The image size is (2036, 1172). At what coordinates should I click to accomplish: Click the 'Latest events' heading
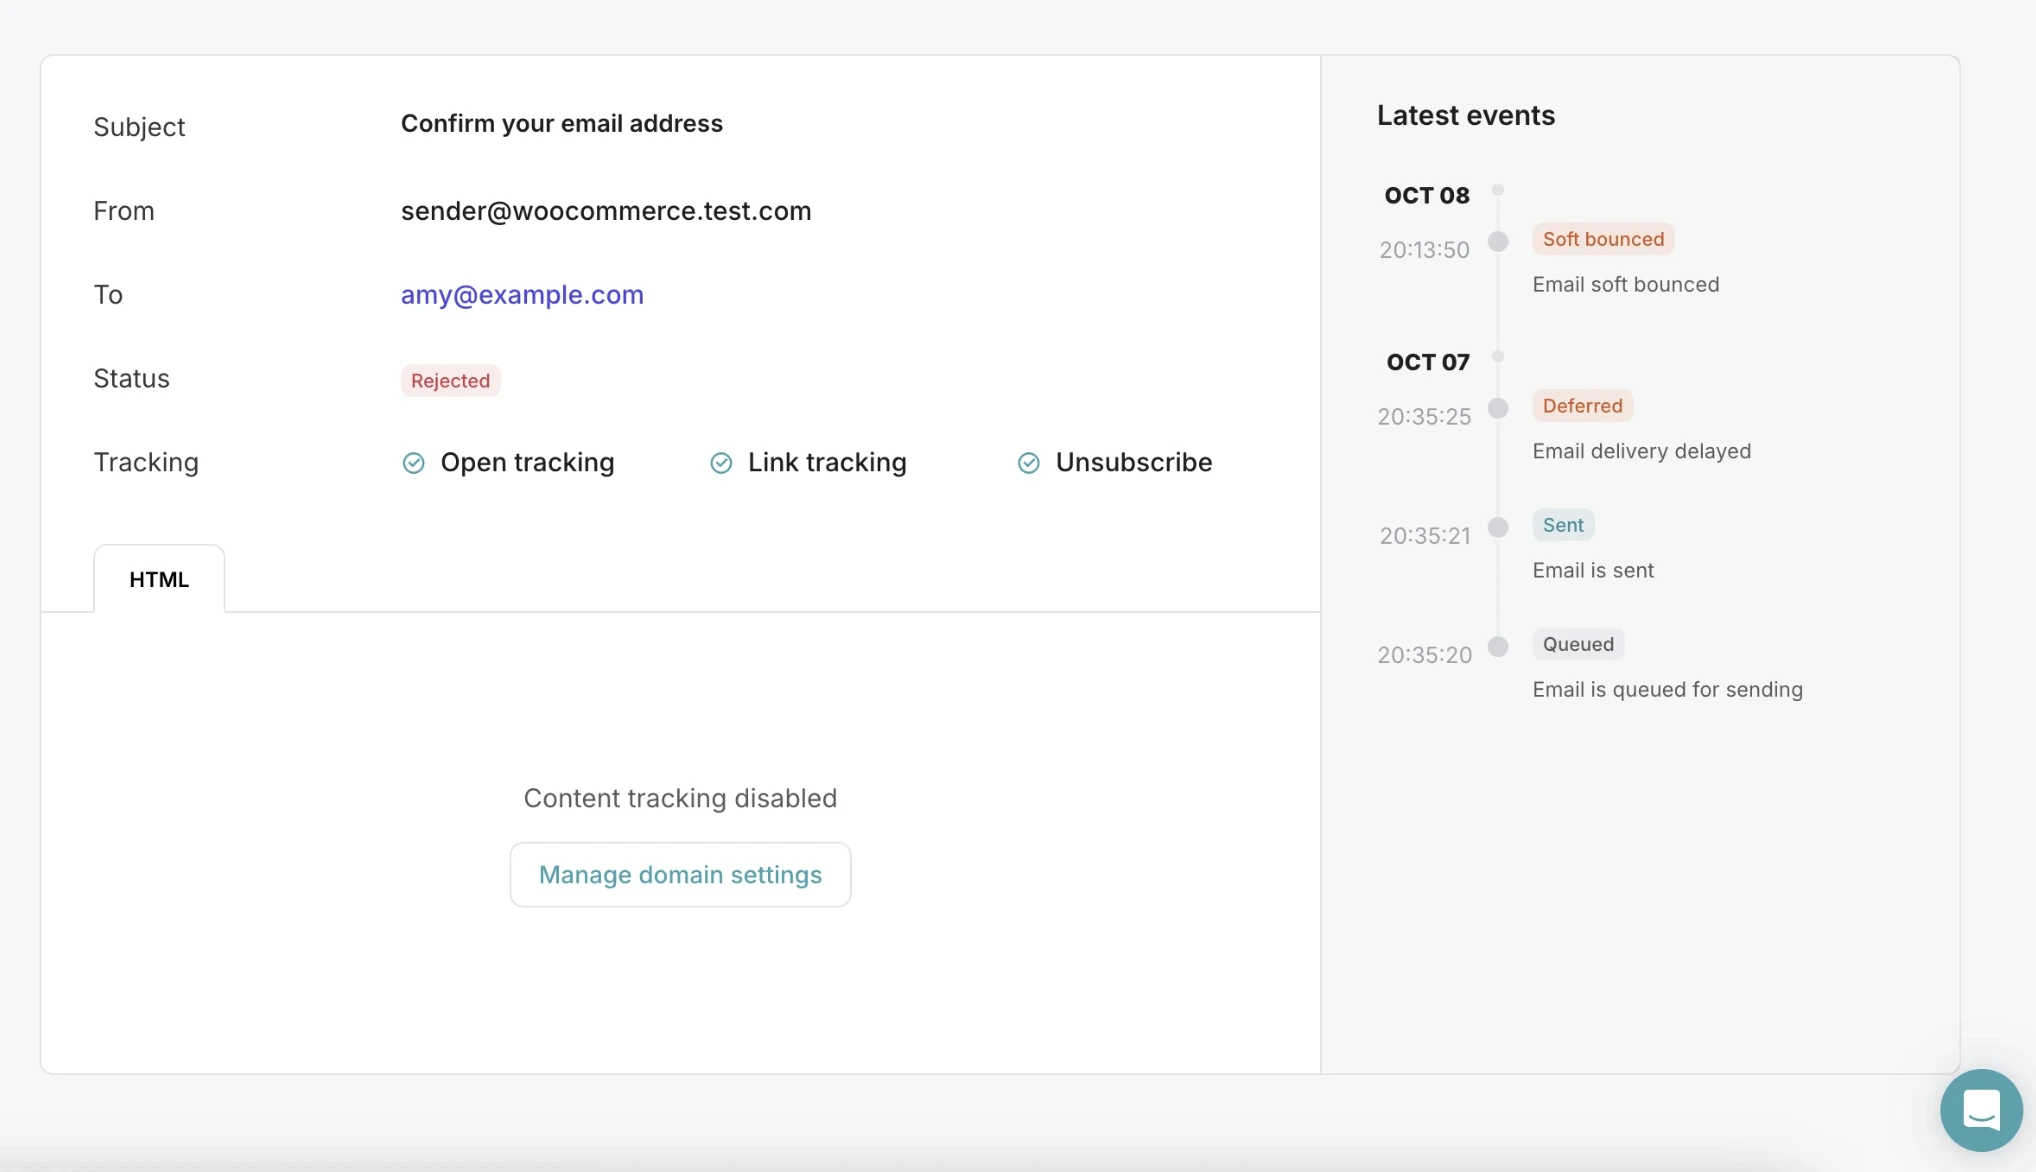click(x=1466, y=116)
